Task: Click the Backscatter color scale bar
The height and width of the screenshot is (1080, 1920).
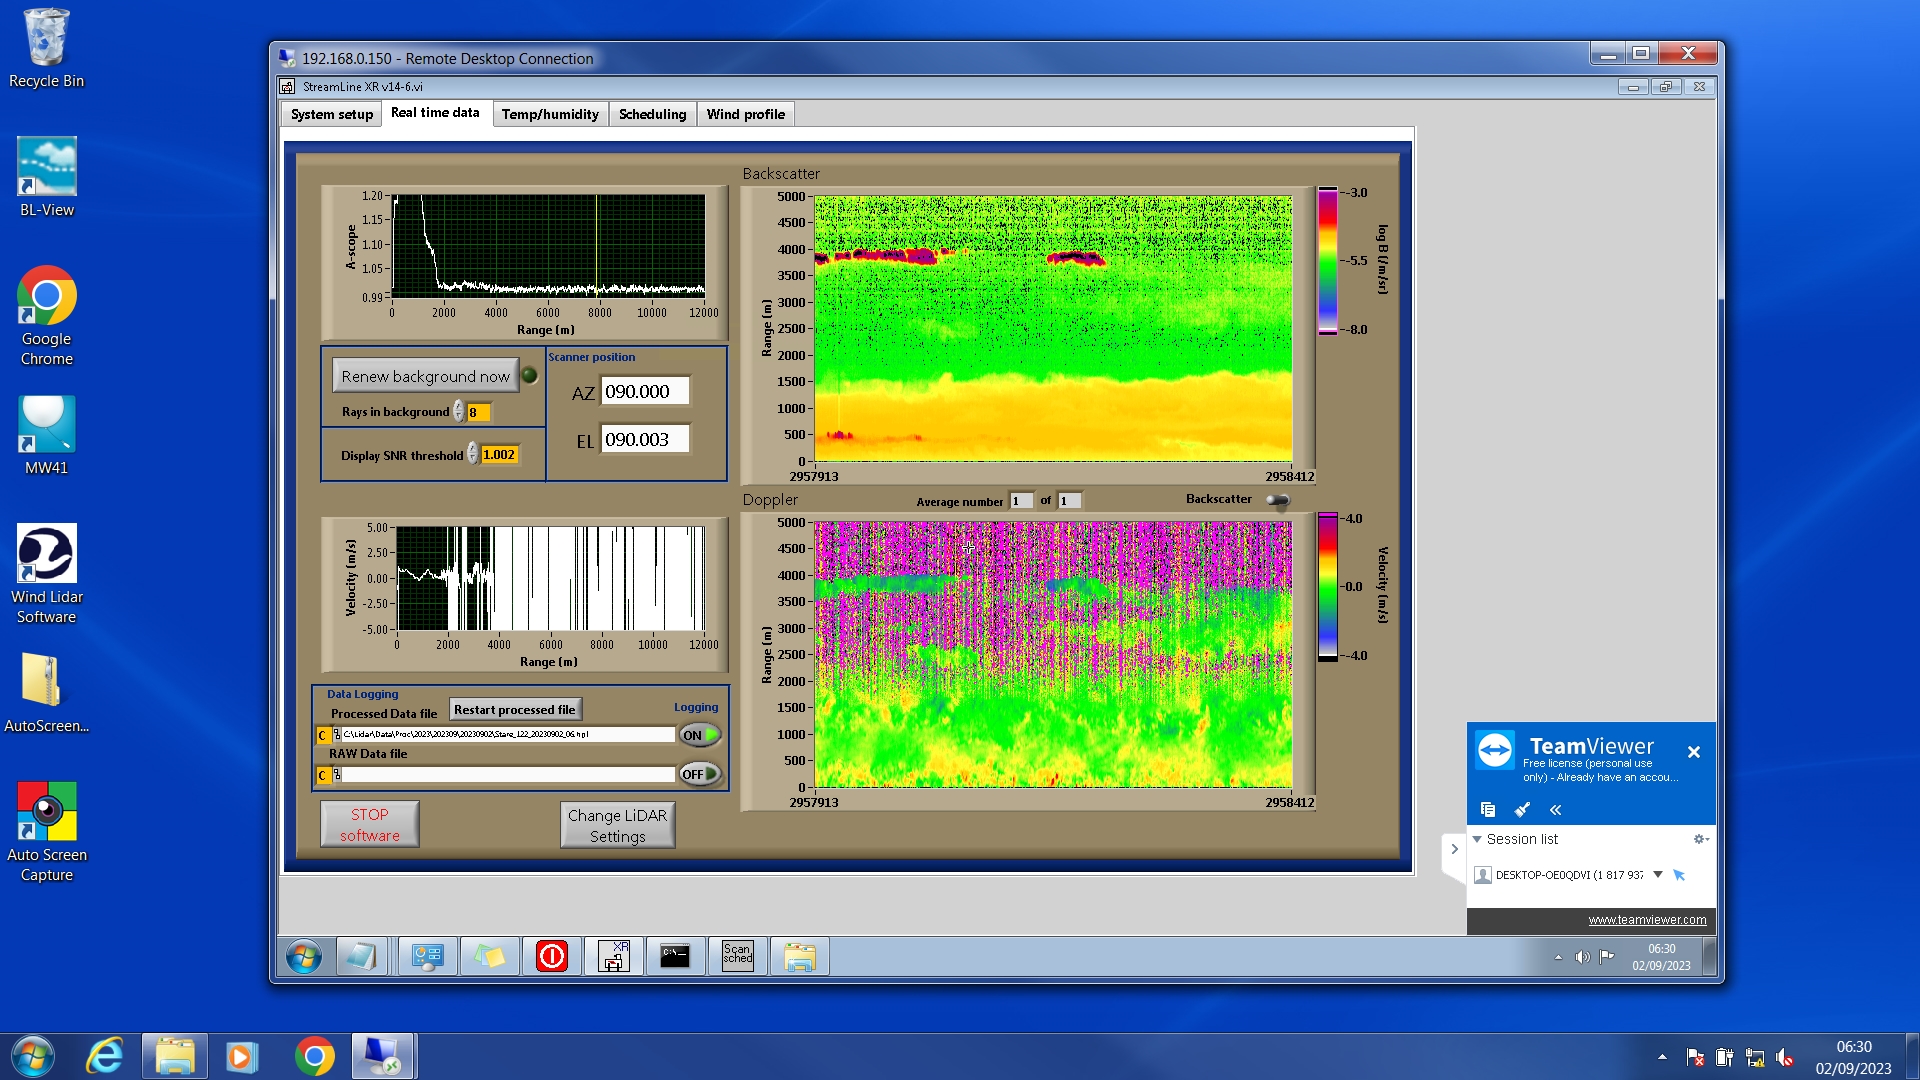Action: 1327,261
